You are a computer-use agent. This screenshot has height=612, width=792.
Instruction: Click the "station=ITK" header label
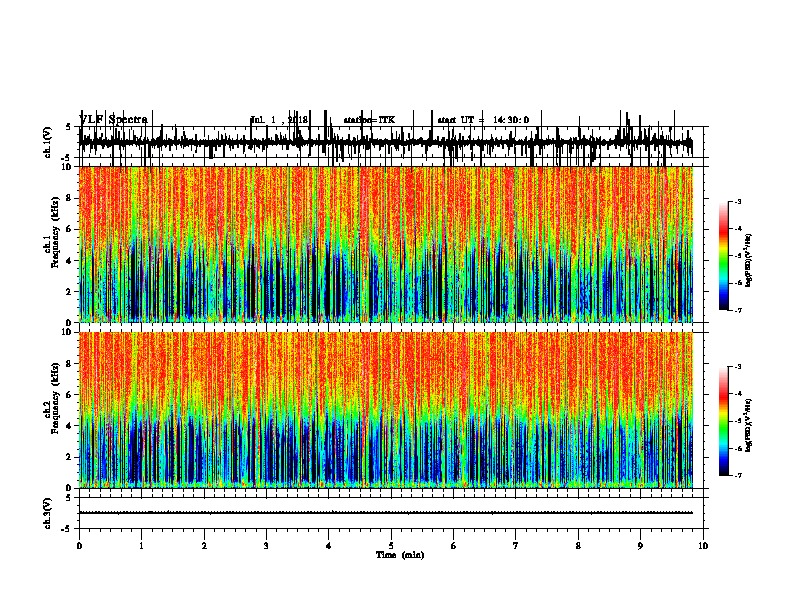[369, 120]
